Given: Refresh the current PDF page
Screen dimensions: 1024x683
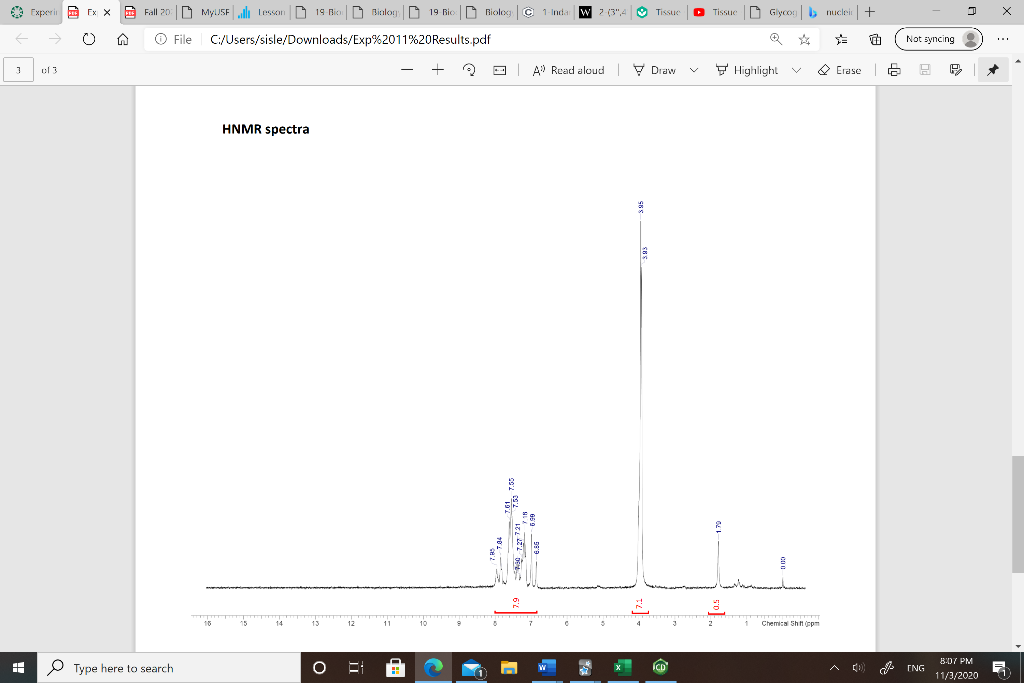Looking at the screenshot, I should tap(89, 39).
